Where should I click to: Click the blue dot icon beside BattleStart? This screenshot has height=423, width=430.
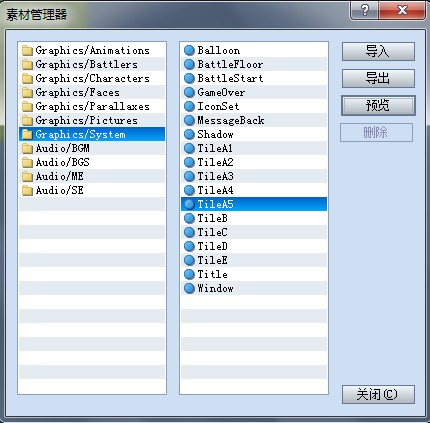[189, 78]
